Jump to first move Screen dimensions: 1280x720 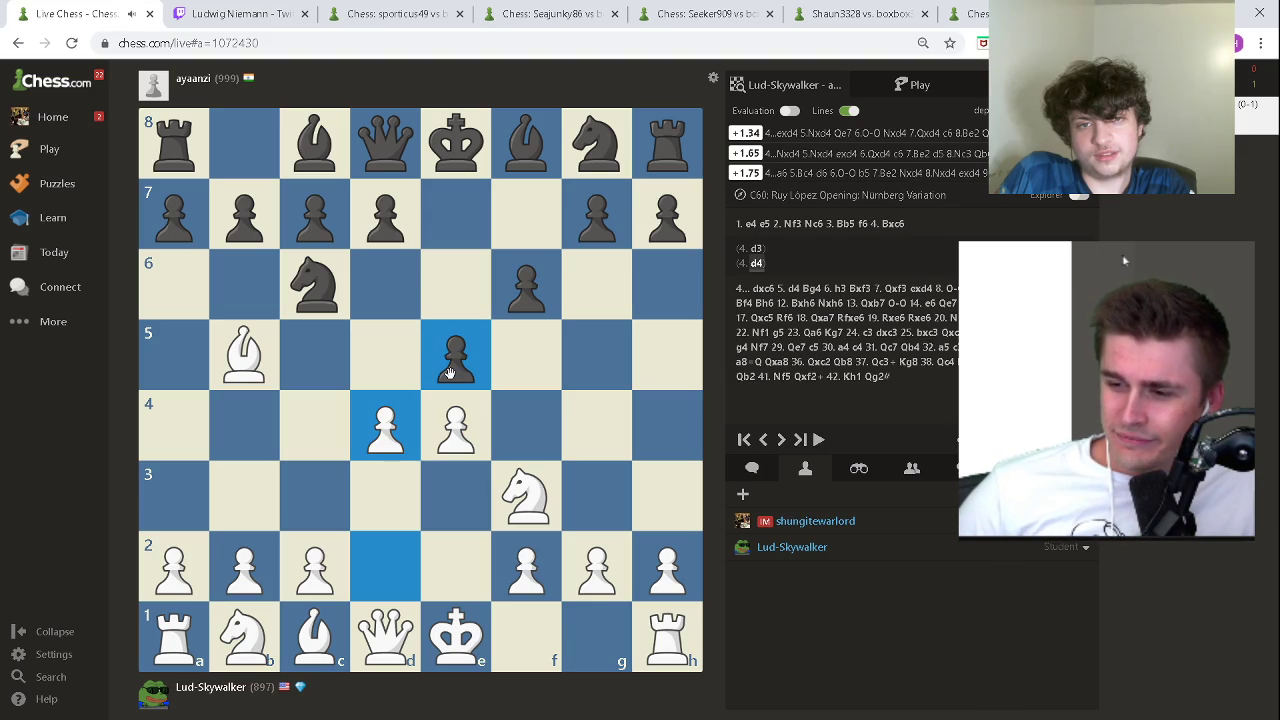click(x=744, y=440)
